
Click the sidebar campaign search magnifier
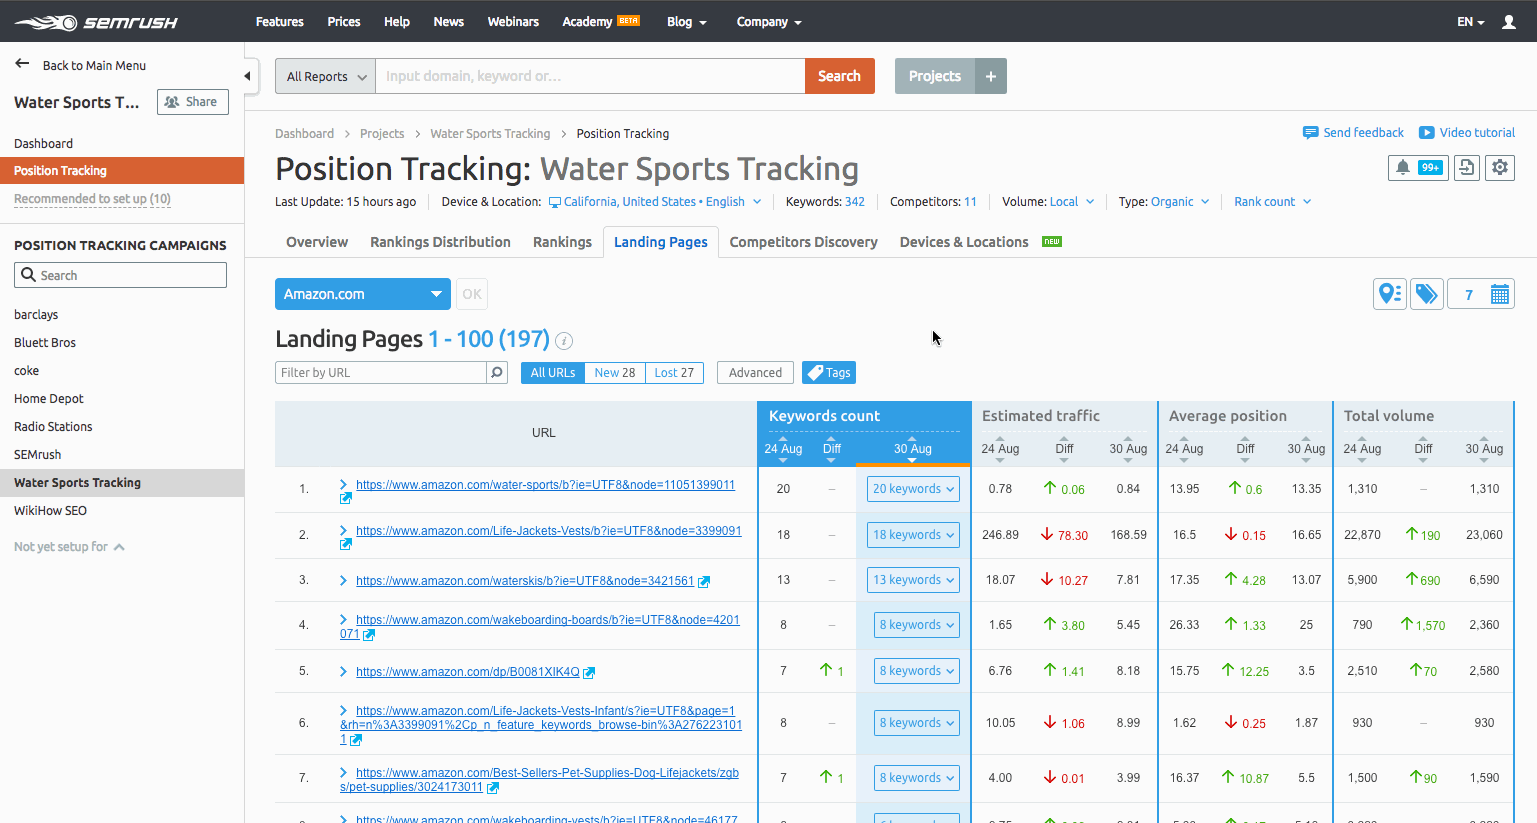click(x=28, y=275)
